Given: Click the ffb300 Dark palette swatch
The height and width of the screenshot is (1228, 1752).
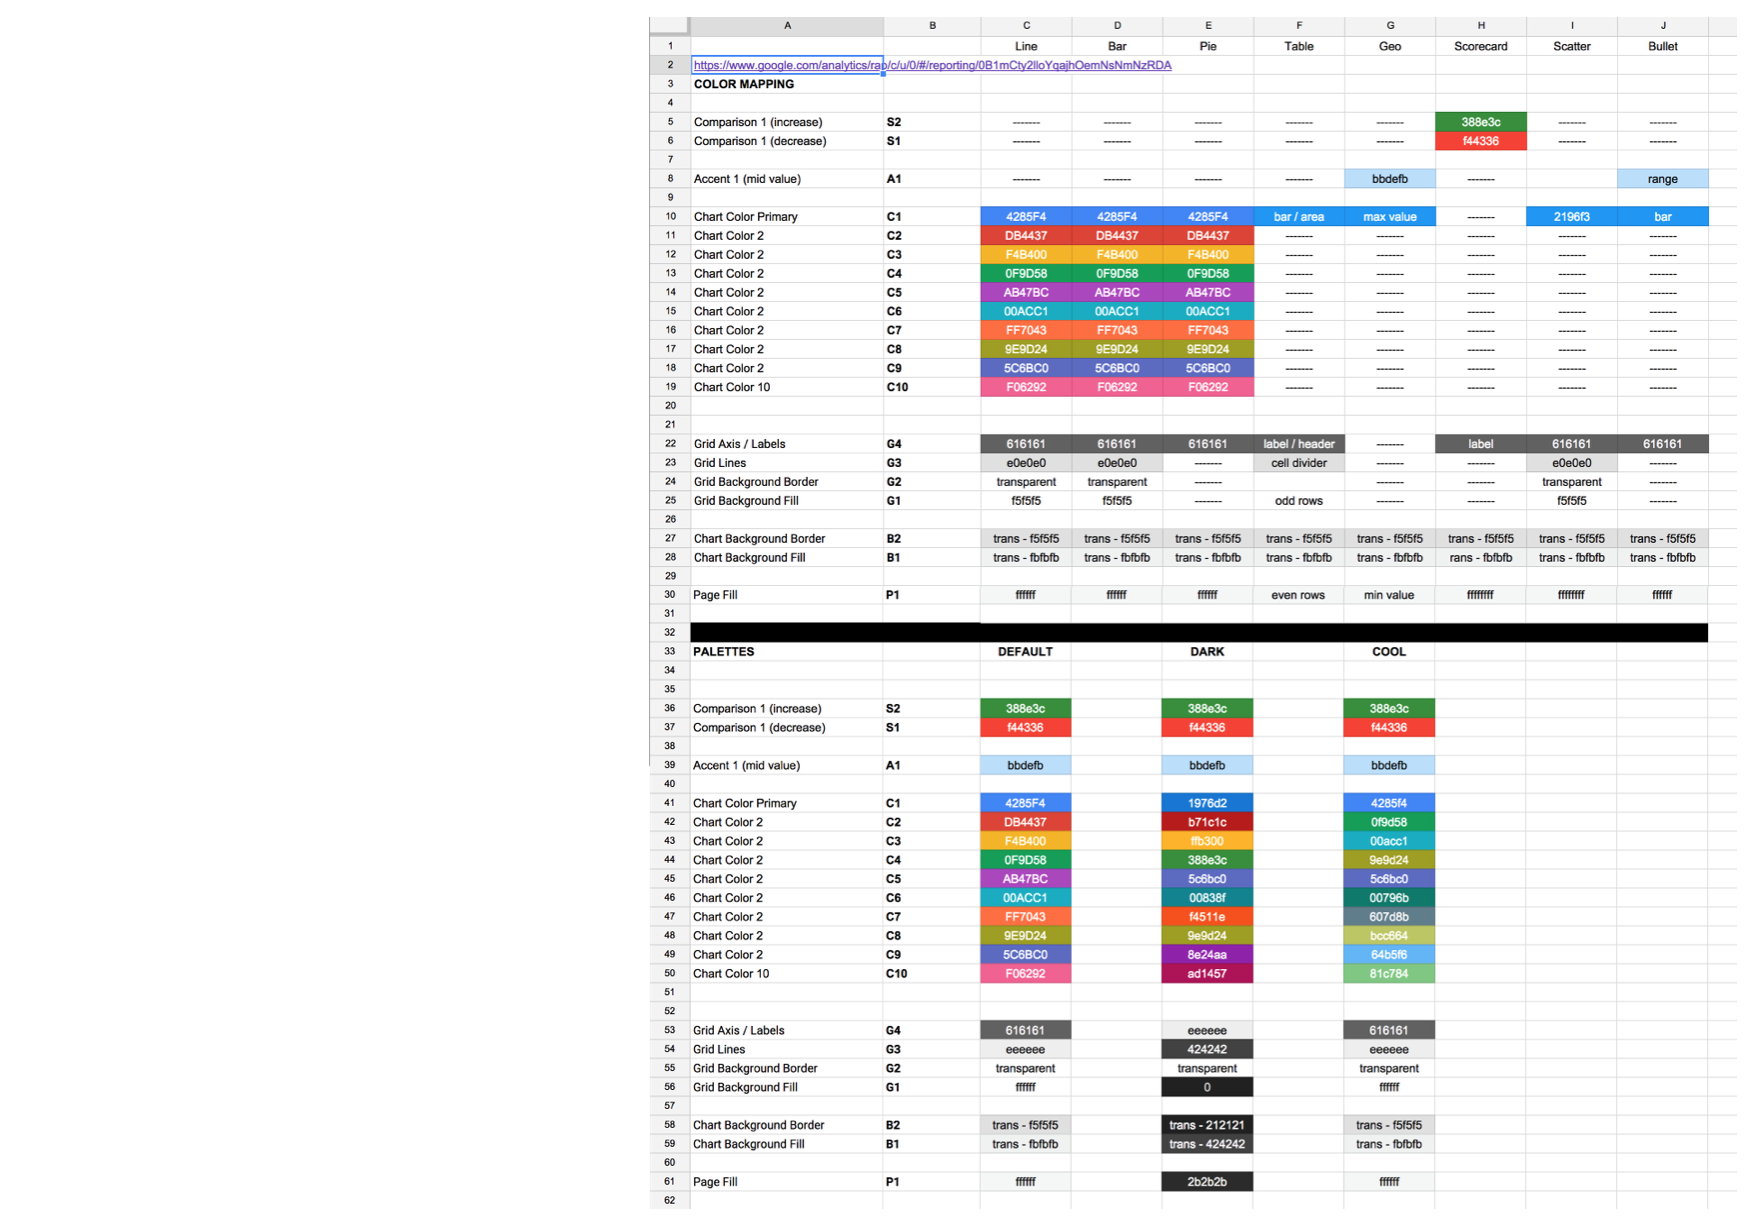Looking at the screenshot, I should 1207,841.
